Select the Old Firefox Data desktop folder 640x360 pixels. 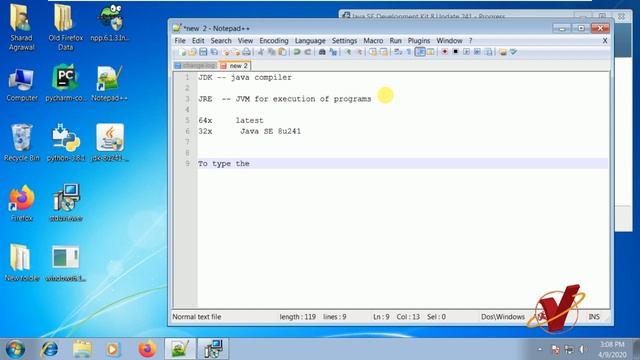coord(65,27)
